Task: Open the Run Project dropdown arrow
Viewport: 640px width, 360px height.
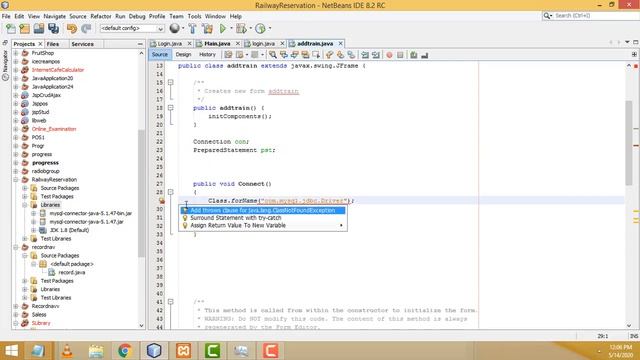Action: coord(231,29)
